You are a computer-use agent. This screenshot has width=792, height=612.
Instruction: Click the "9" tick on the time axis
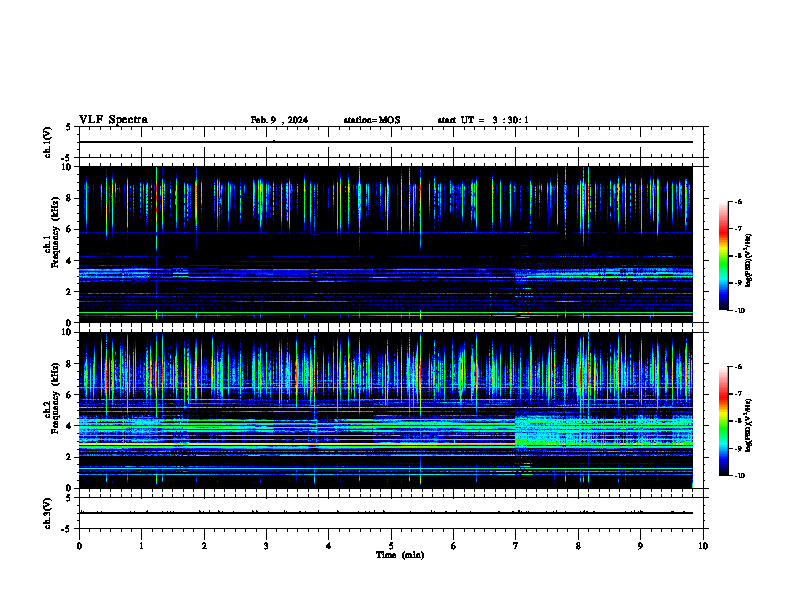coord(640,546)
